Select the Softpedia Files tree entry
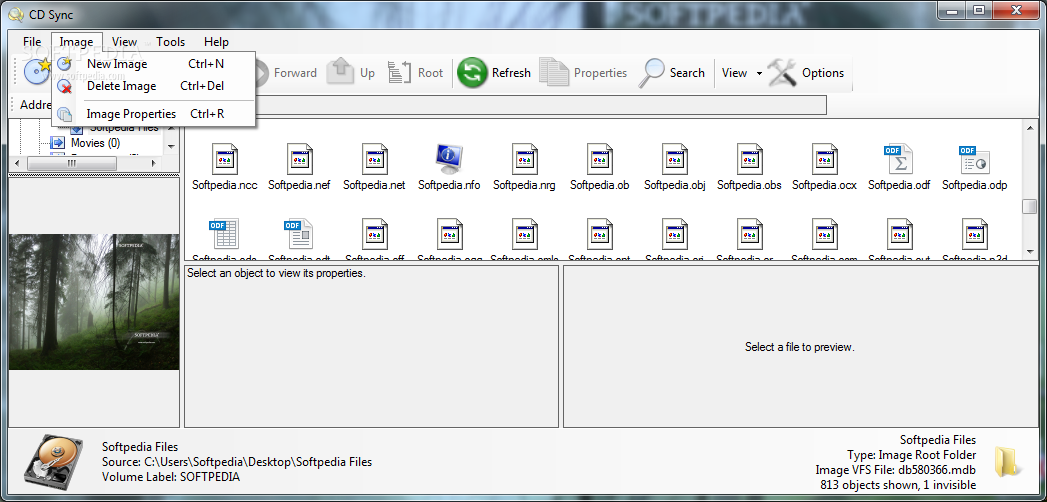Image resolution: width=1047 pixels, height=502 pixels. tap(124, 128)
